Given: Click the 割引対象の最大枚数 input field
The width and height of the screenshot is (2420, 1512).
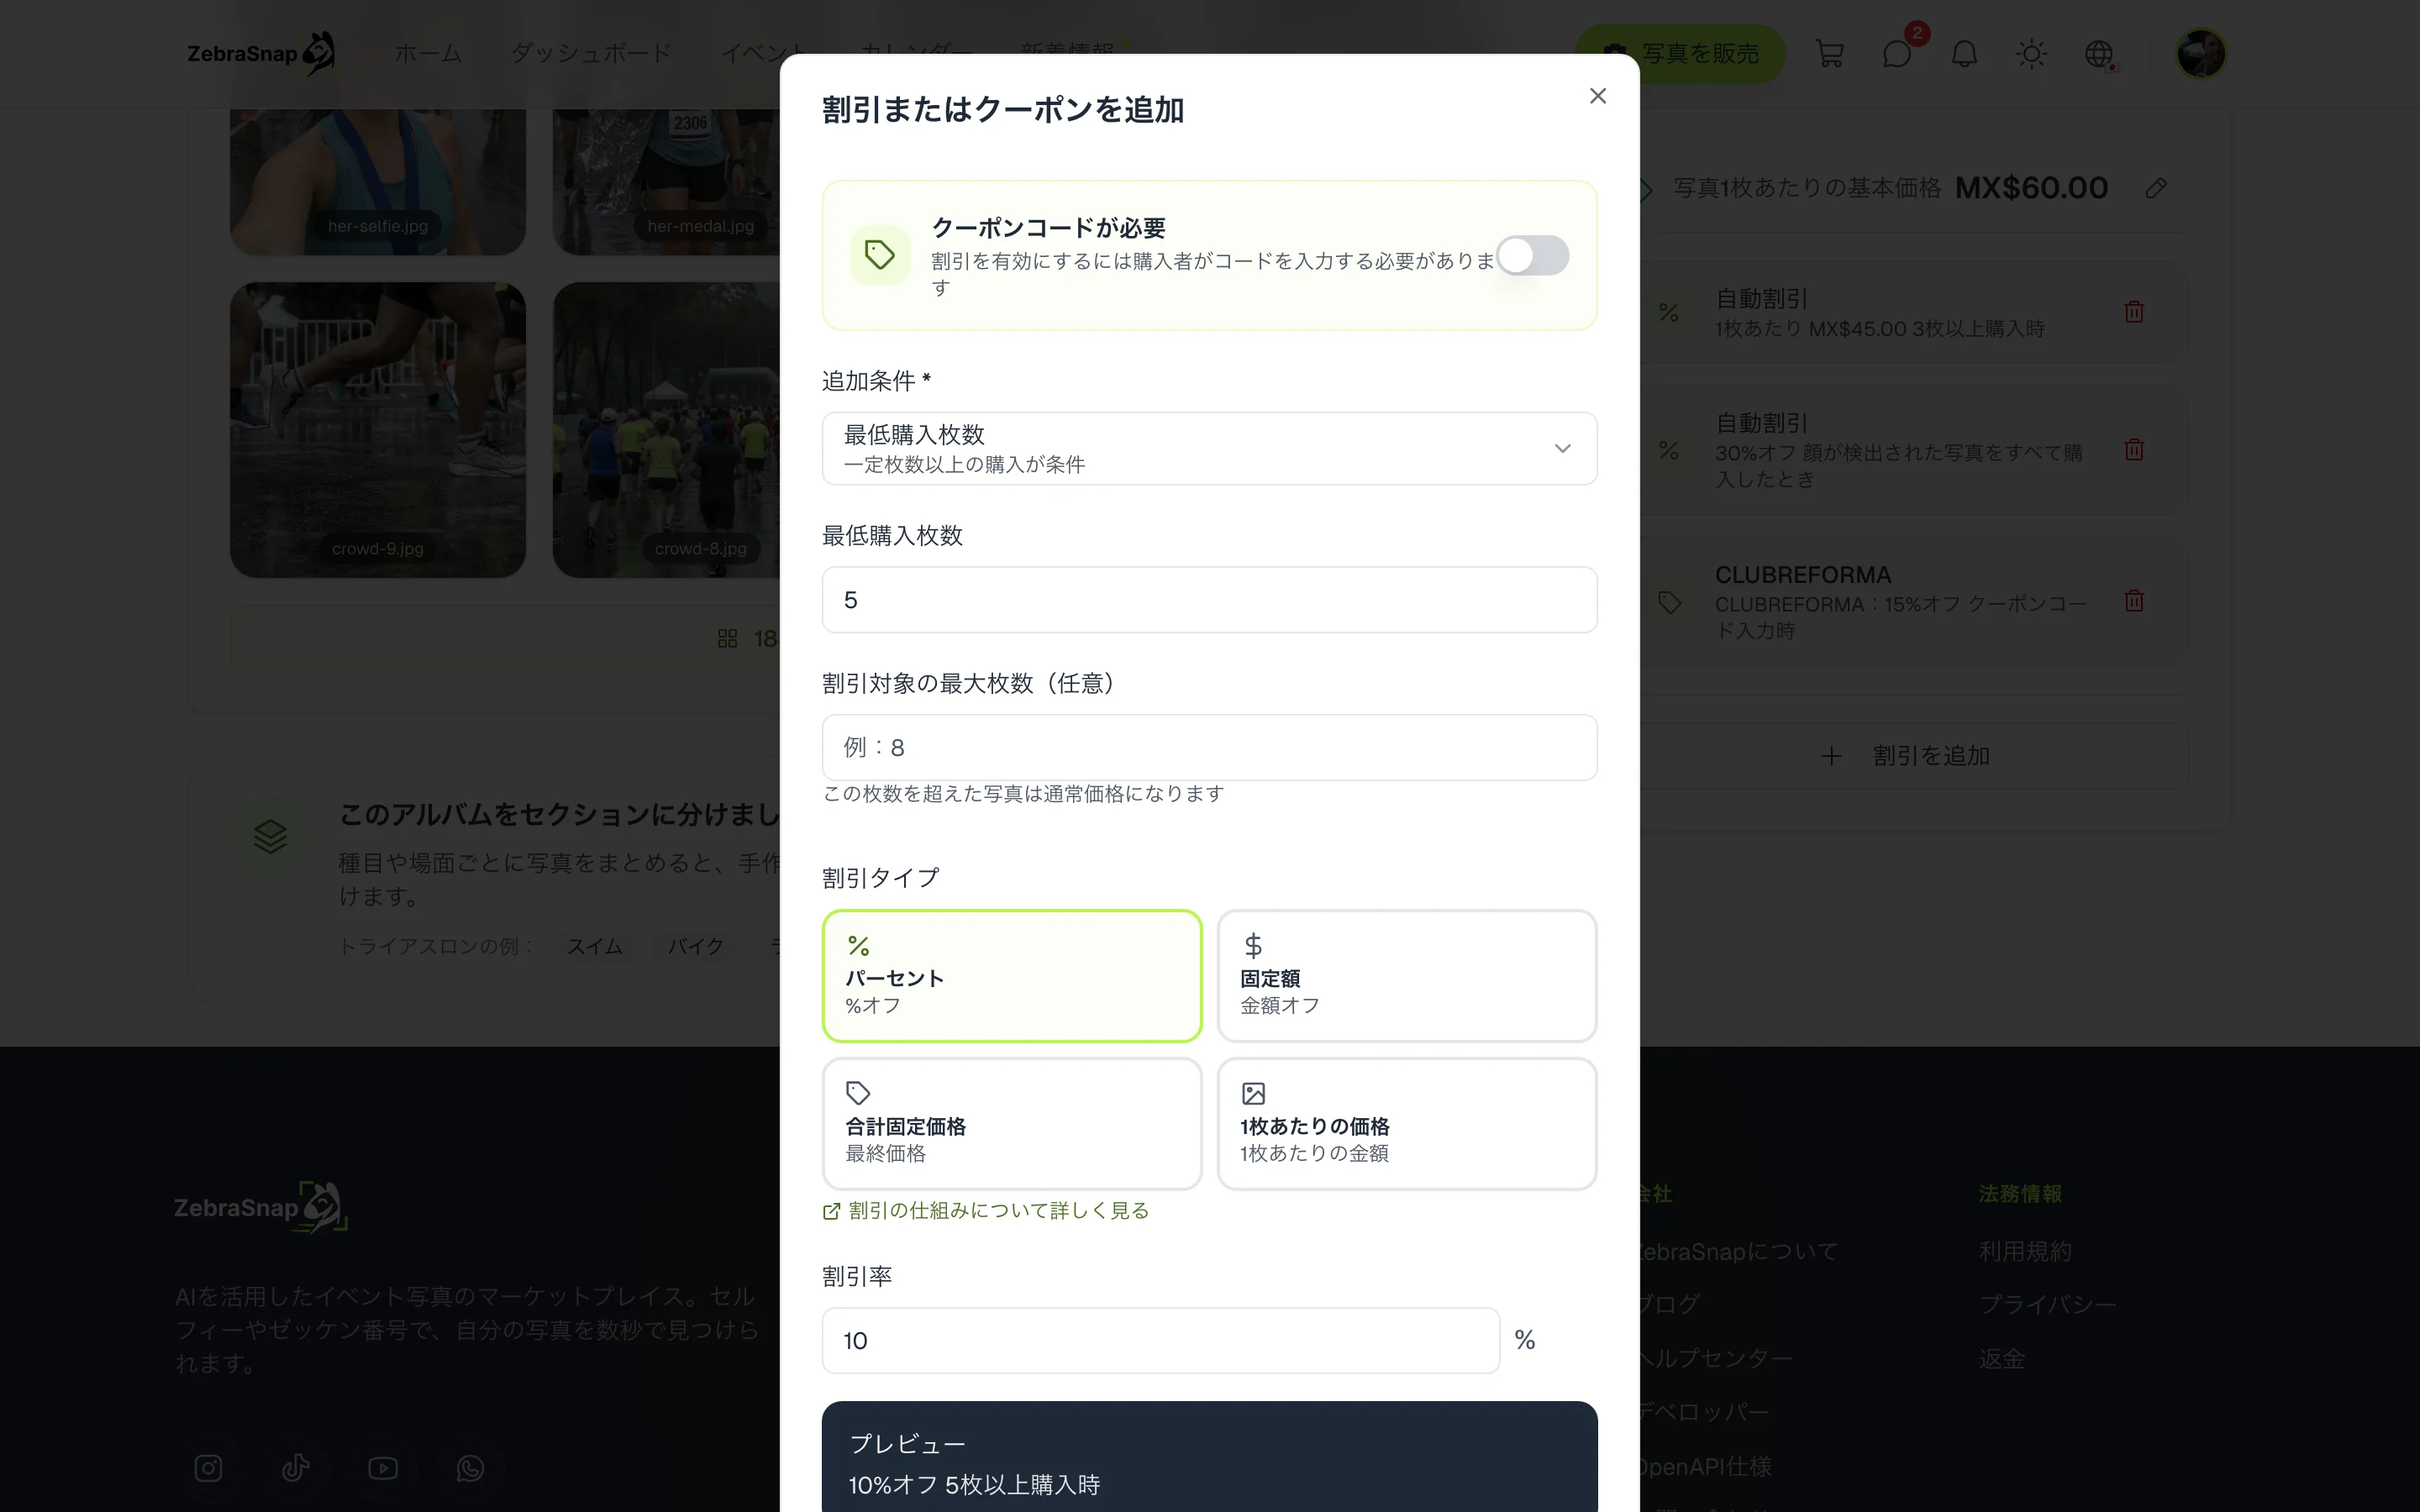Looking at the screenshot, I should click(x=1209, y=747).
